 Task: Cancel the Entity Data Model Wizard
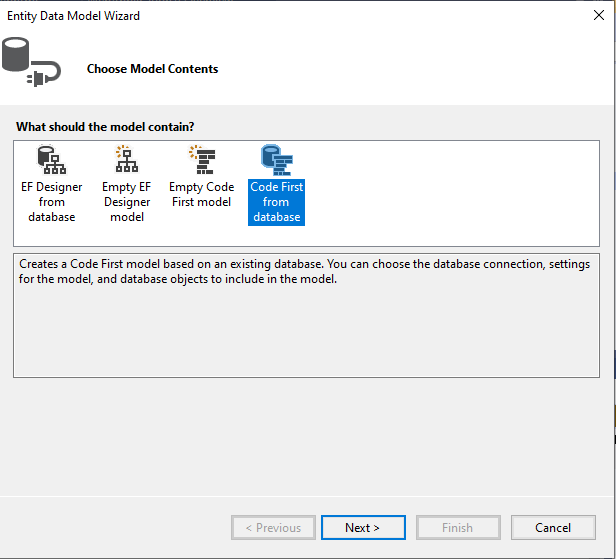(553, 527)
